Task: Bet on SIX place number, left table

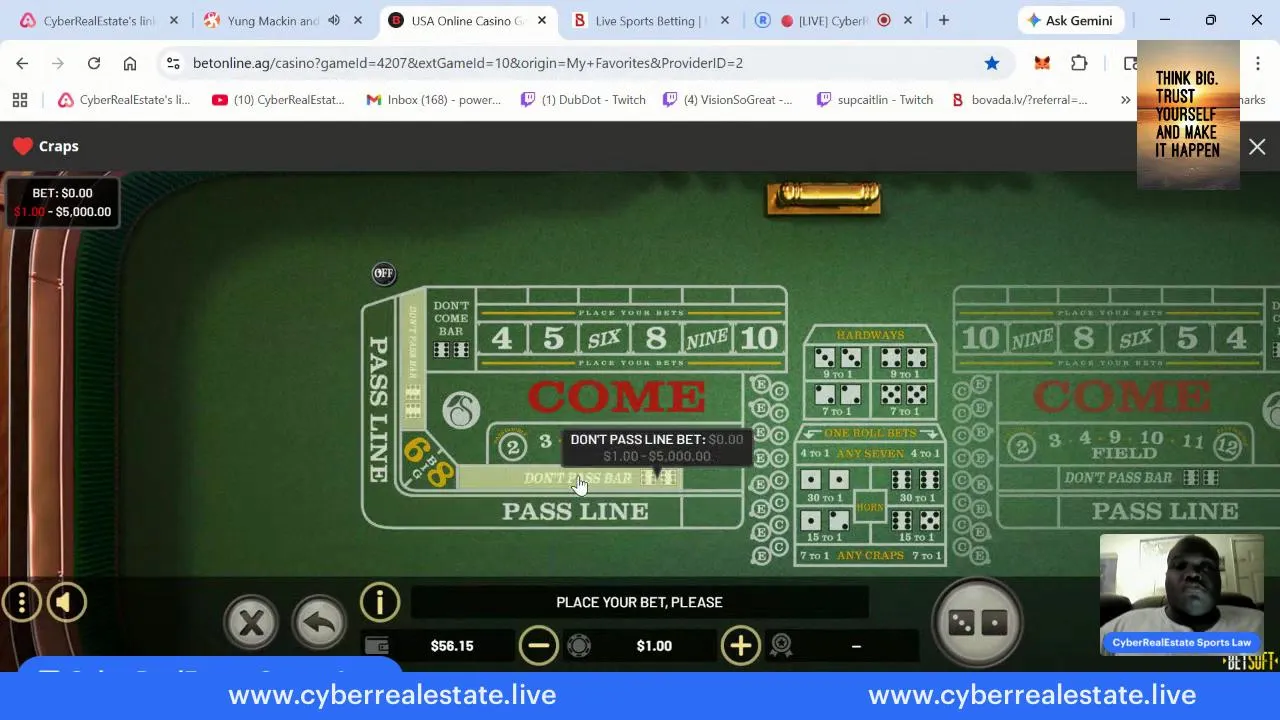Action: tap(604, 337)
